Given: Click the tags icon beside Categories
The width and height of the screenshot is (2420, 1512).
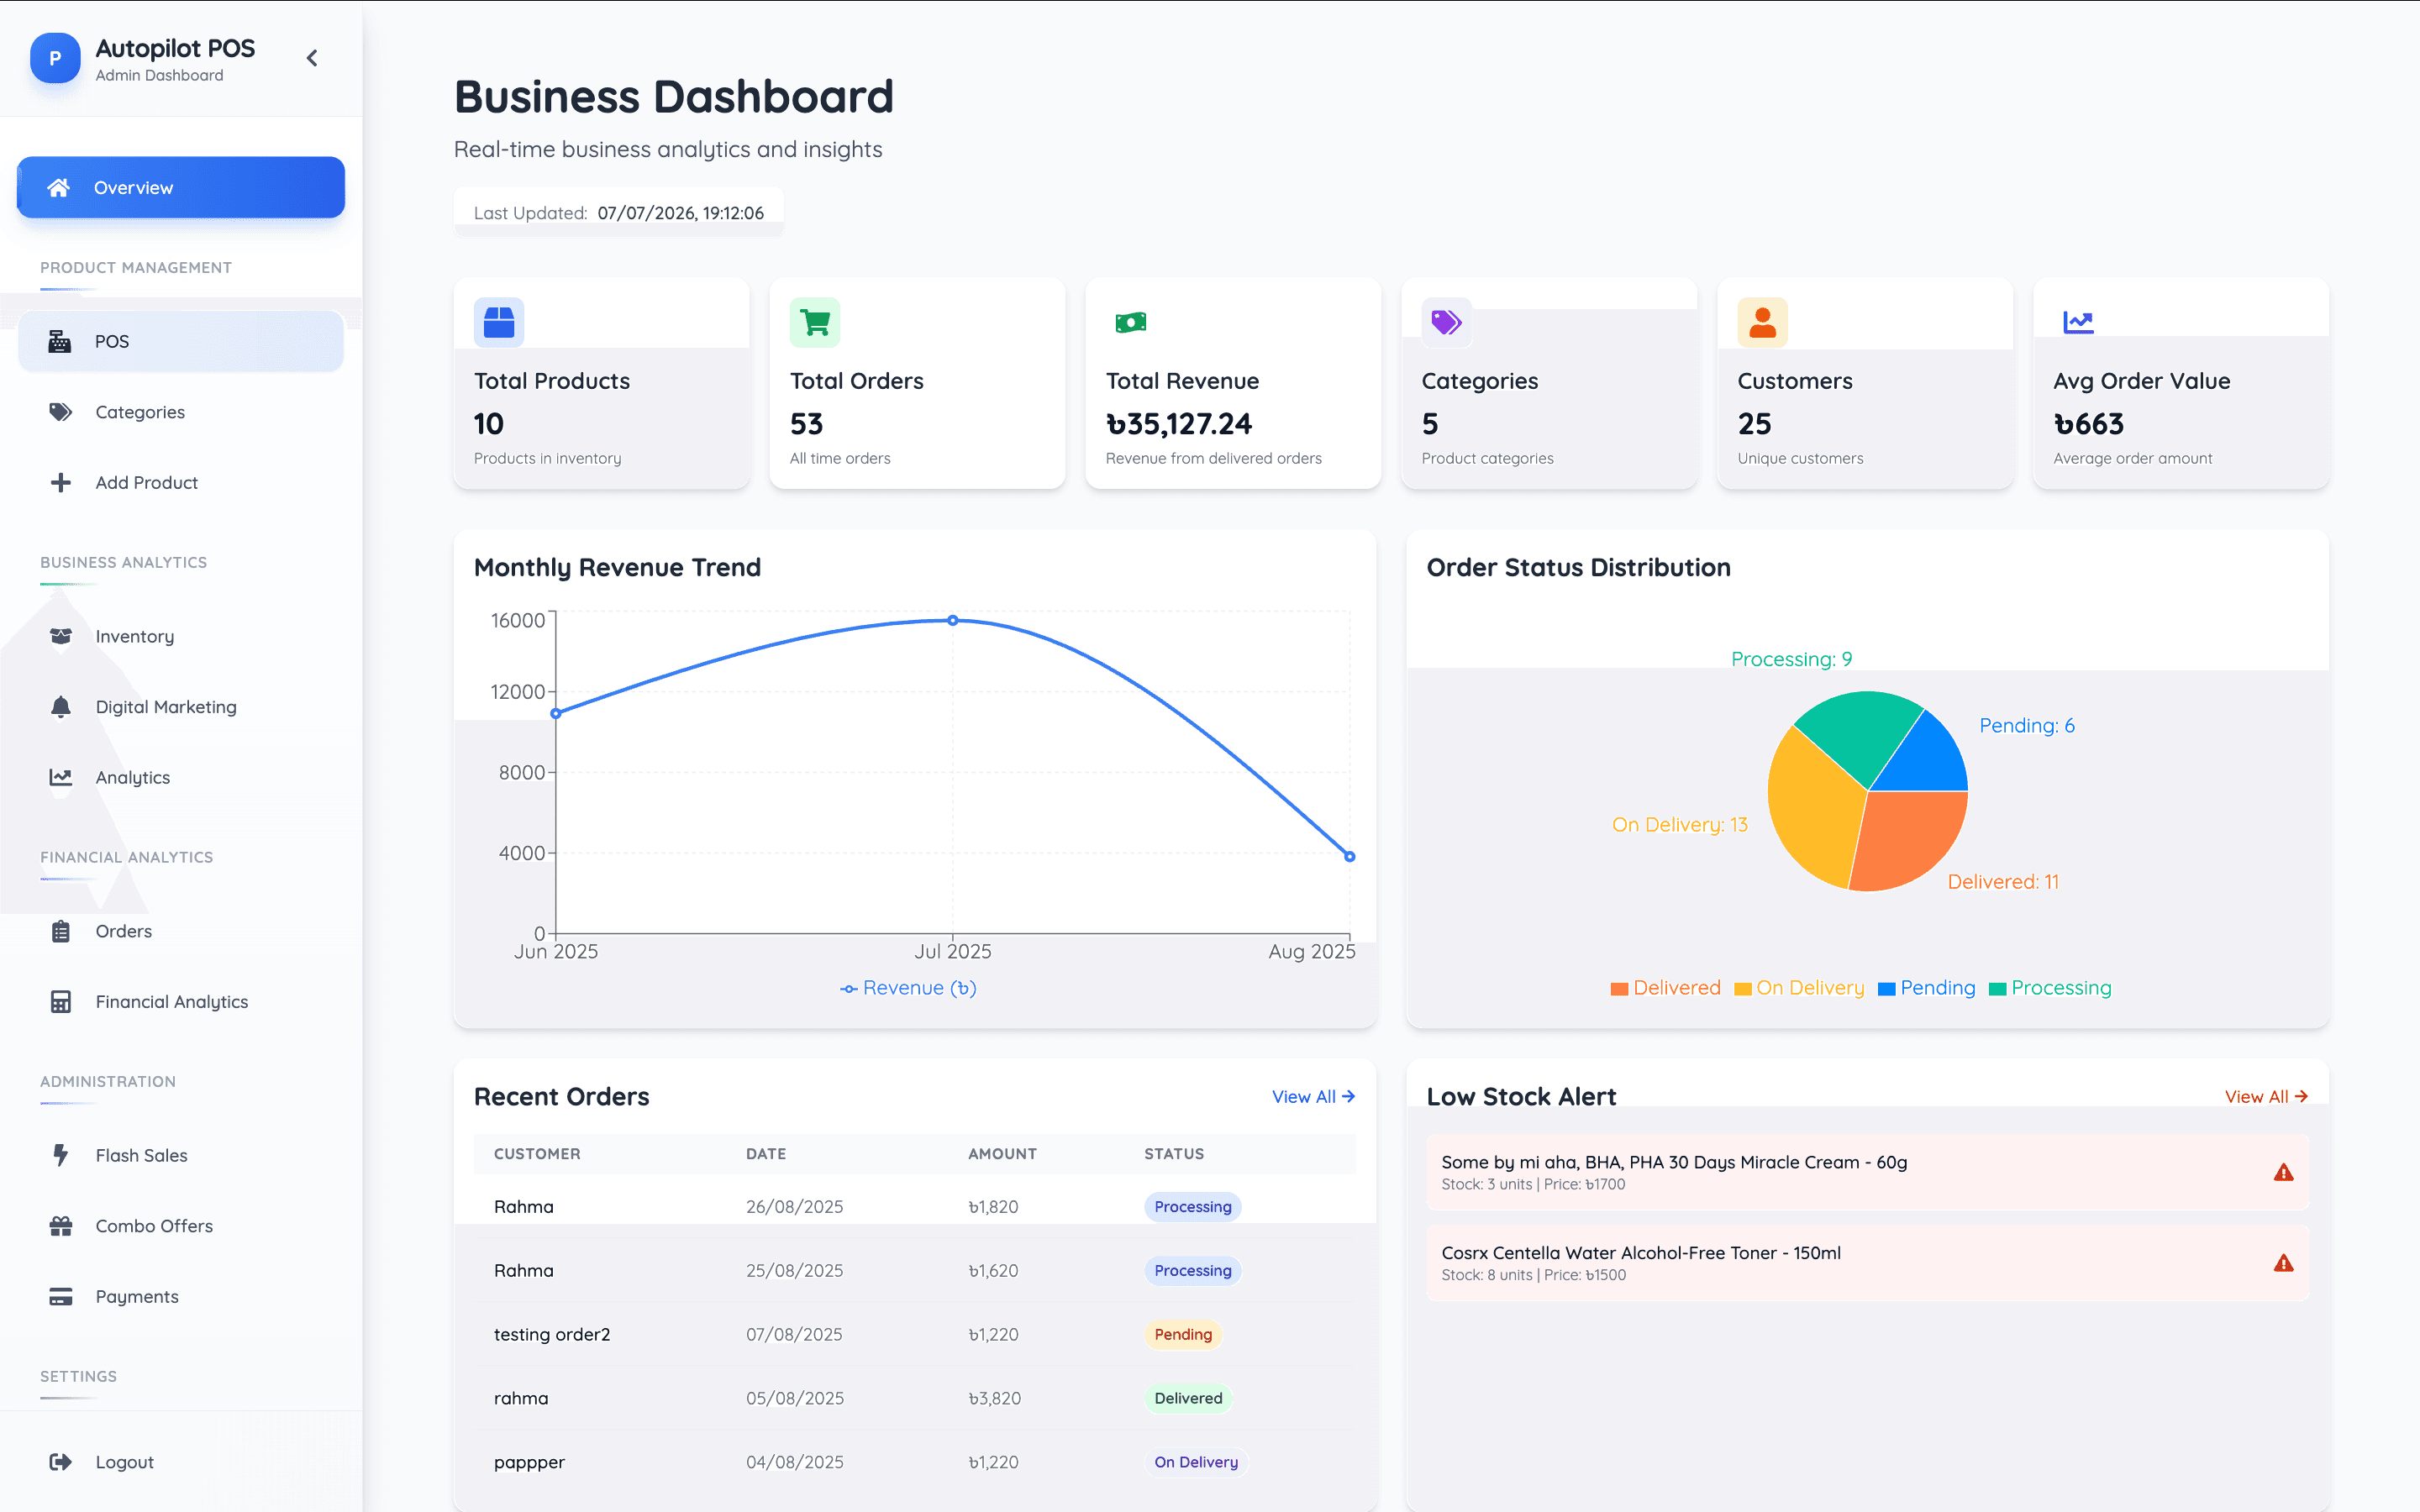Looking at the screenshot, I should pos(61,412).
